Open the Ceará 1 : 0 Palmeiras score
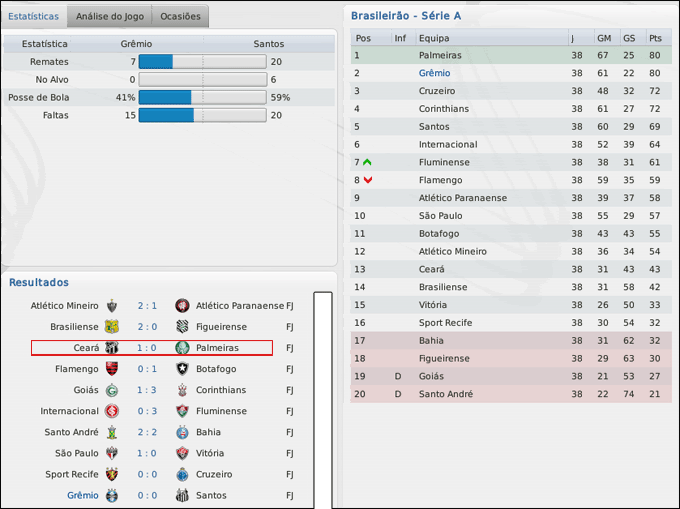 [147, 348]
